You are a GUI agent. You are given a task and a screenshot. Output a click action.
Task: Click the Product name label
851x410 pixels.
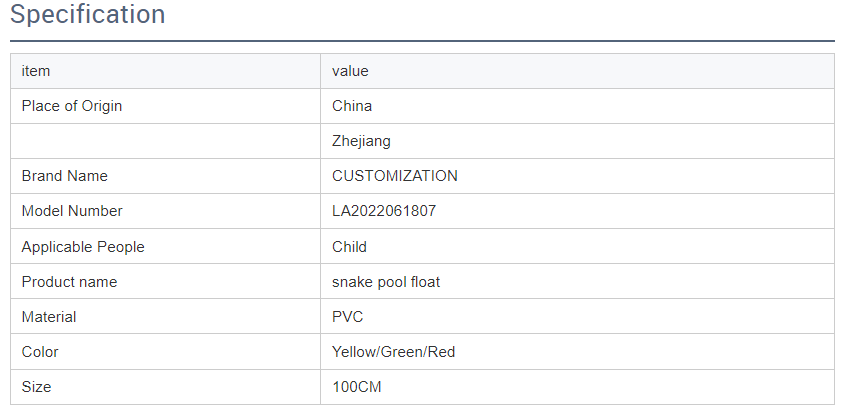(69, 282)
